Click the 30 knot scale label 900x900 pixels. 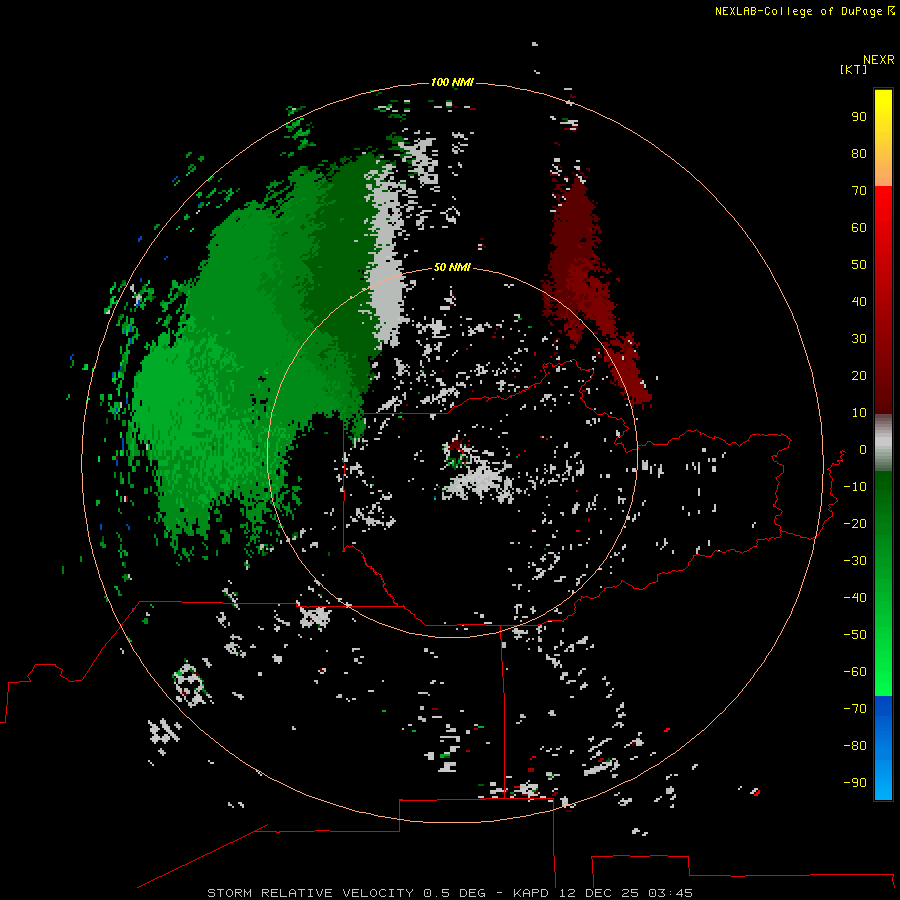859,339
